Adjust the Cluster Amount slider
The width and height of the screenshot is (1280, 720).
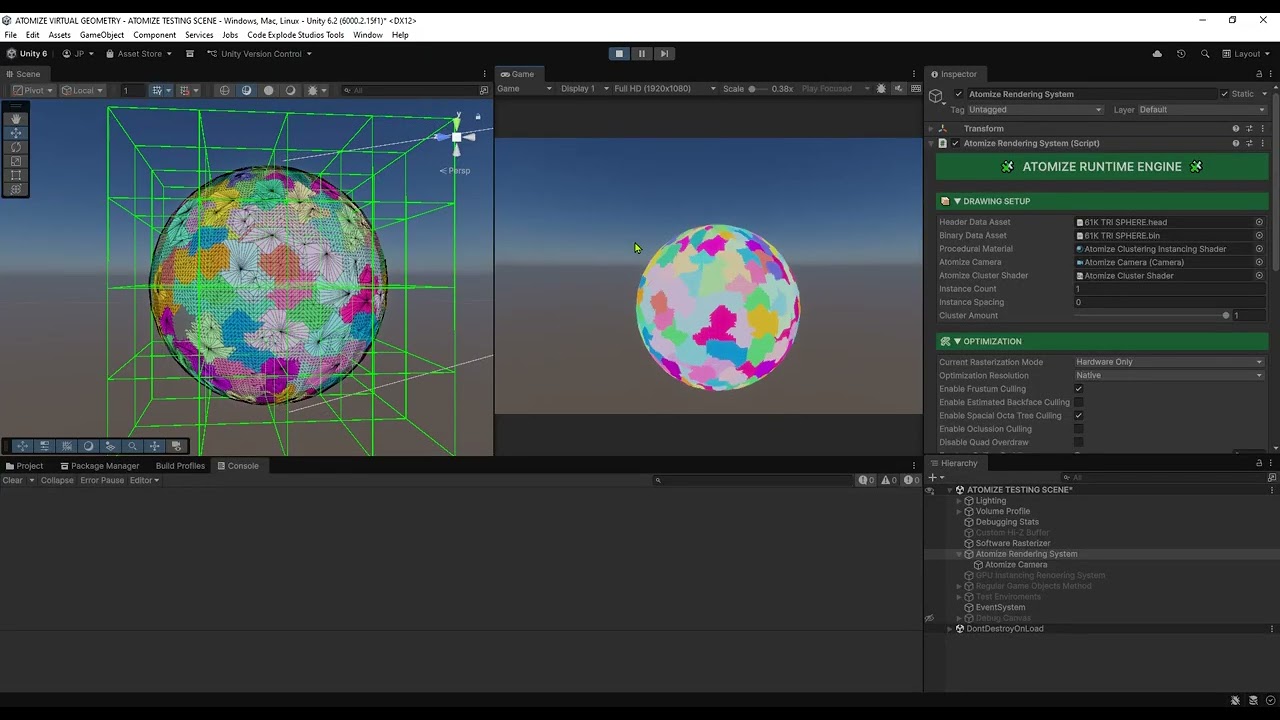pyautogui.click(x=1151, y=316)
